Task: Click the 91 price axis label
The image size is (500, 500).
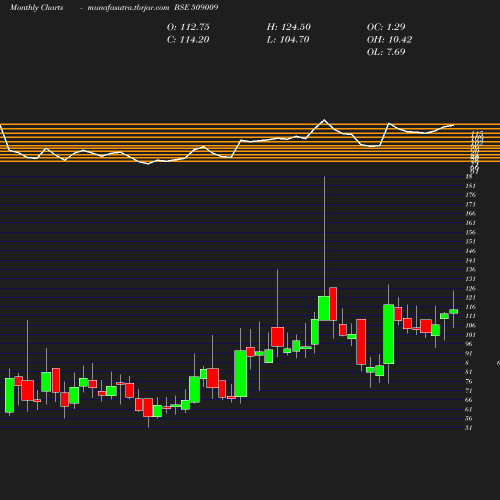Action: [469, 353]
